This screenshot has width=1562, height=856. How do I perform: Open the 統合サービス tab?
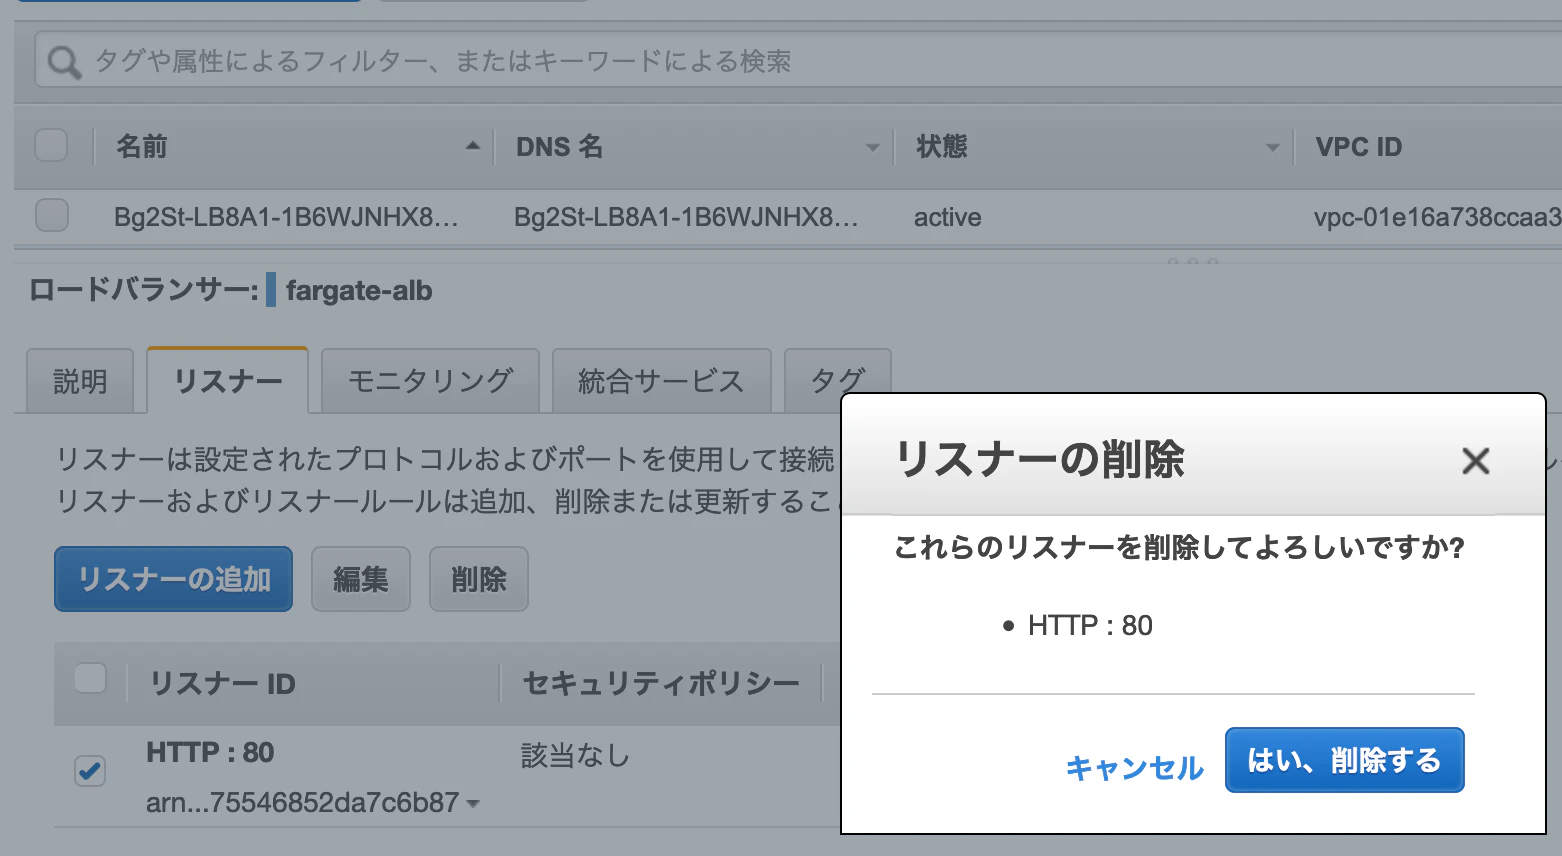pyautogui.click(x=661, y=381)
